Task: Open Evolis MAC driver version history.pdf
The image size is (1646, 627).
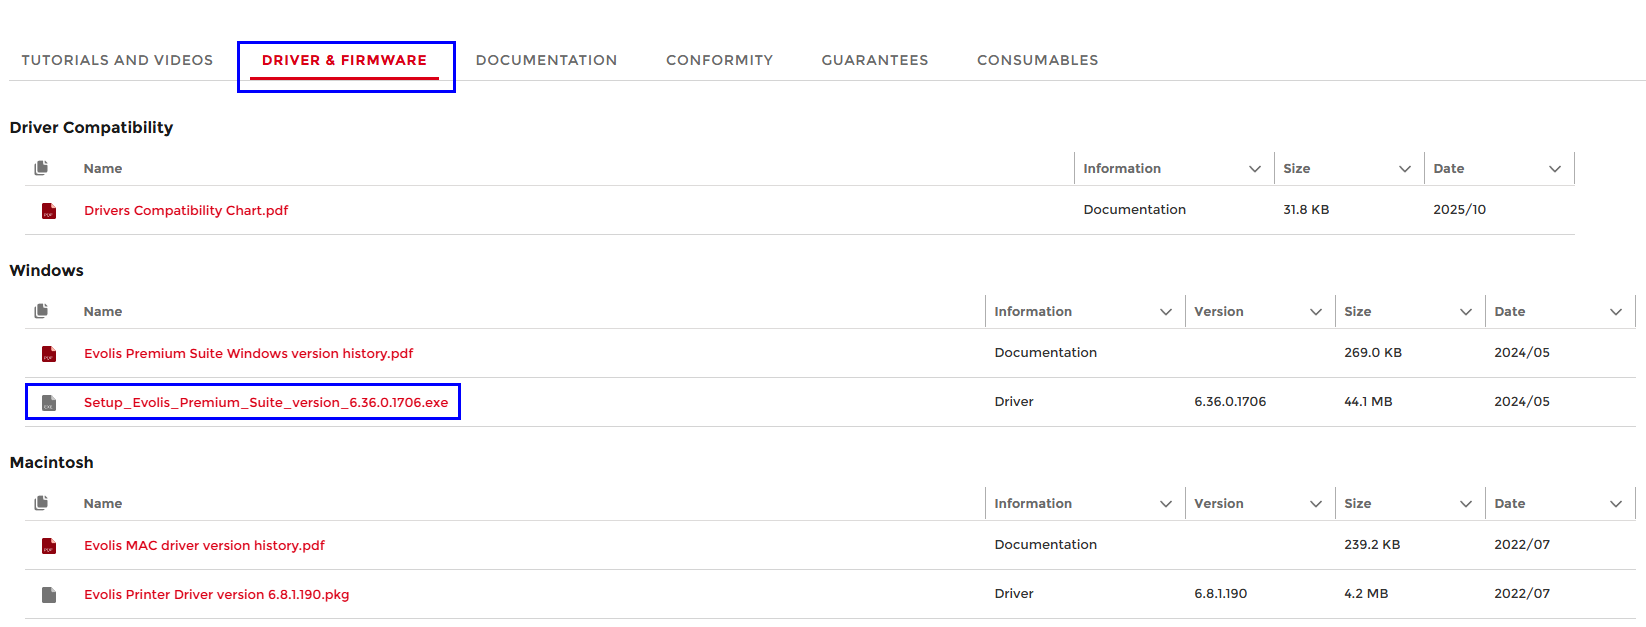Action: pos(204,546)
